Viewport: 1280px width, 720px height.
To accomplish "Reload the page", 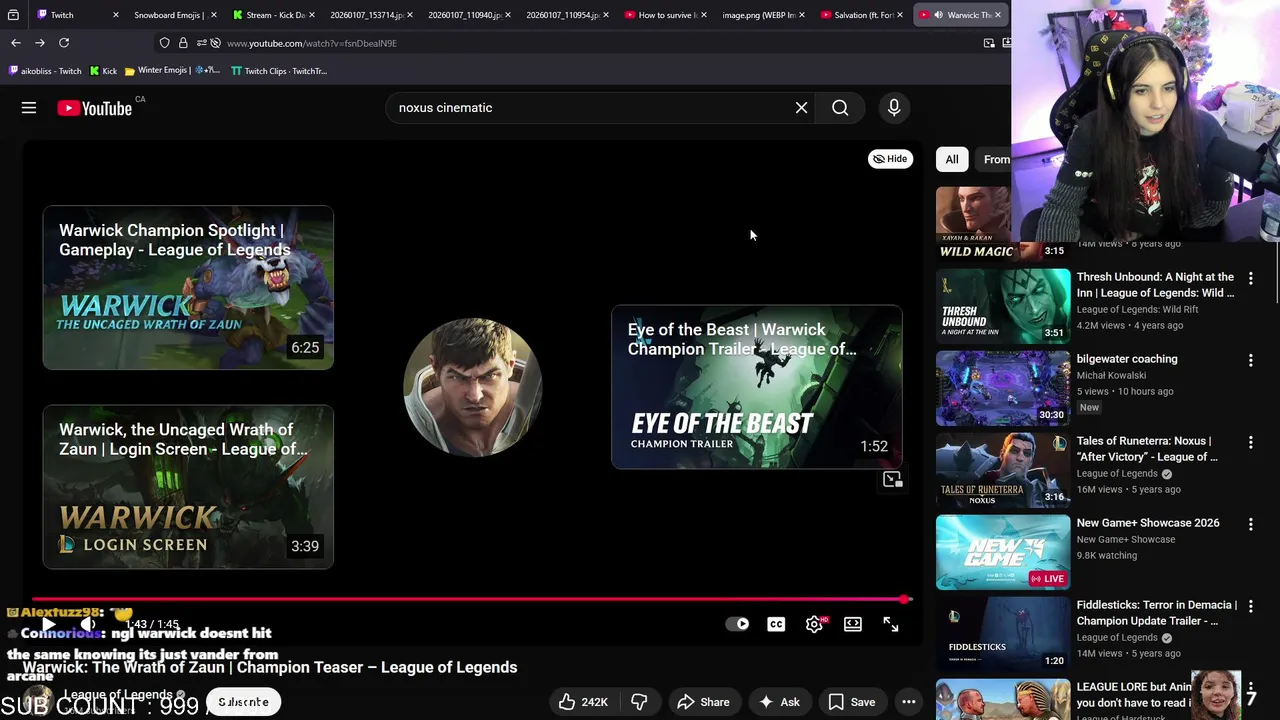I will (x=64, y=43).
